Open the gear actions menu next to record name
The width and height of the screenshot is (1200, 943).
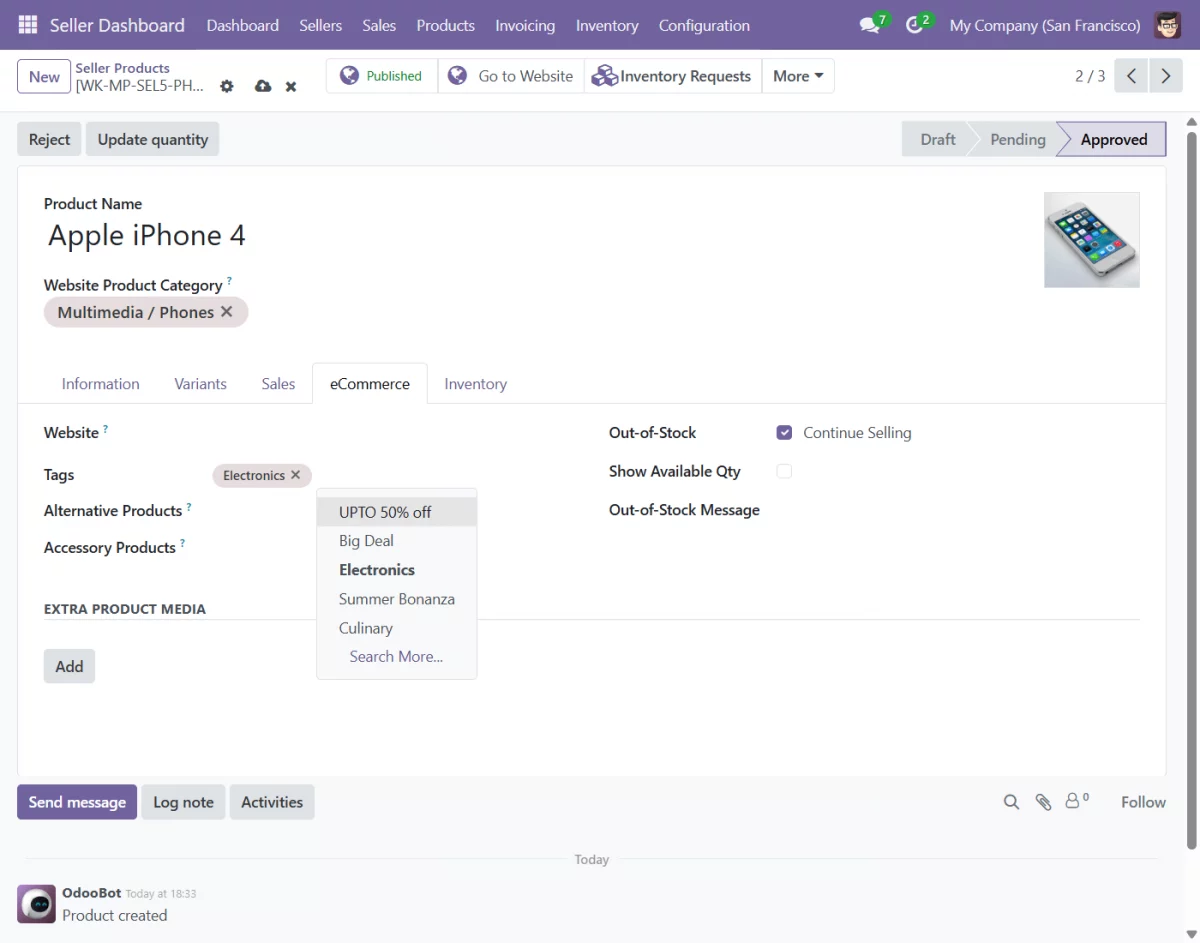(227, 86)
